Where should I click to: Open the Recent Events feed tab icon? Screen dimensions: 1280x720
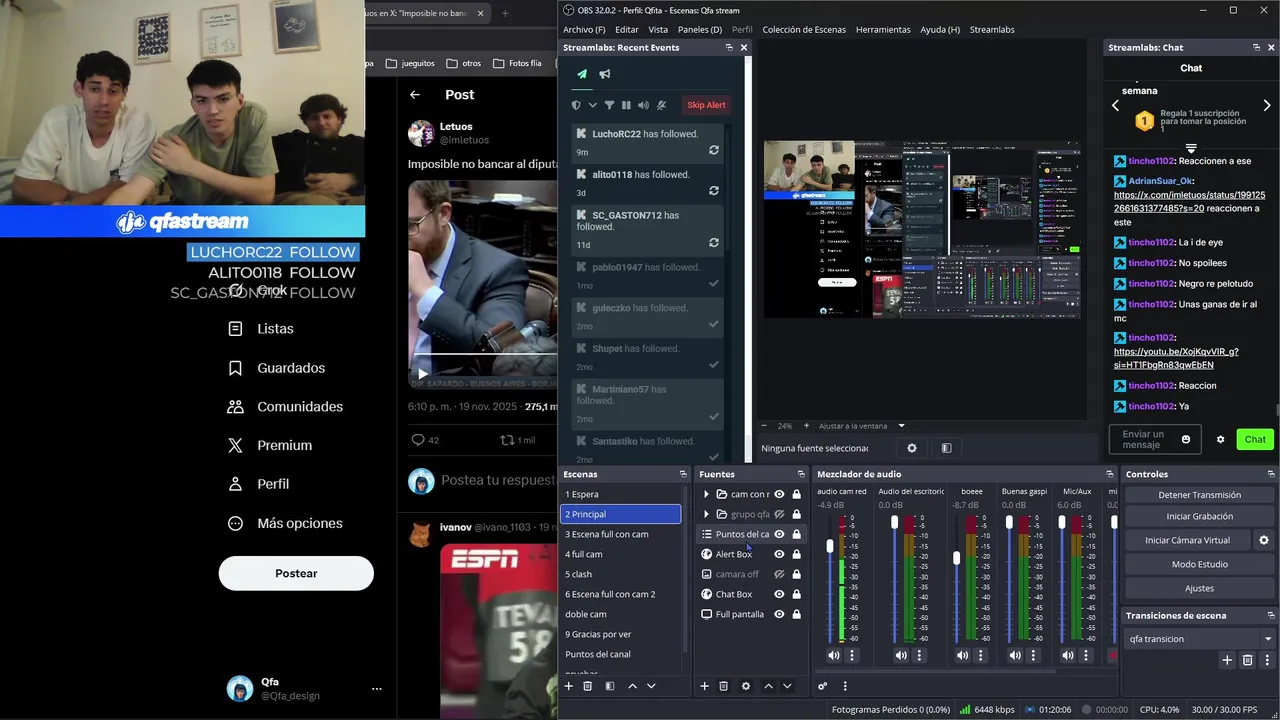click(x=582, y=74)
